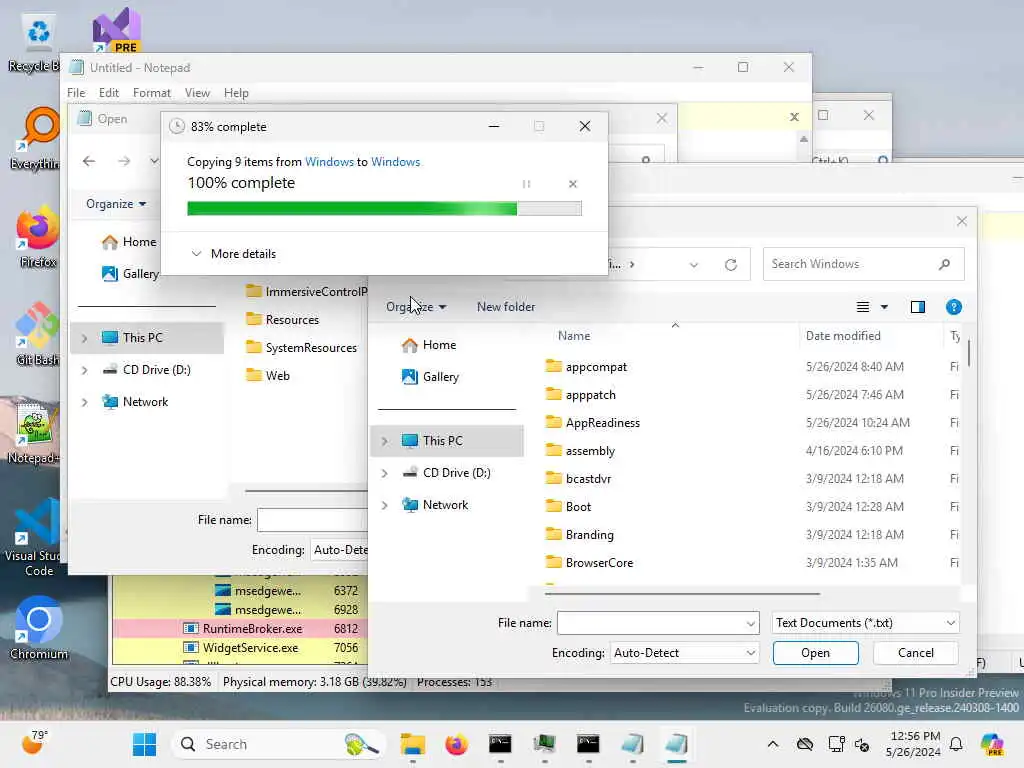Expand CD Drive (D:) in front dialog tree
The width and height of the screenshot is (1024, 768).
[385, 473]
